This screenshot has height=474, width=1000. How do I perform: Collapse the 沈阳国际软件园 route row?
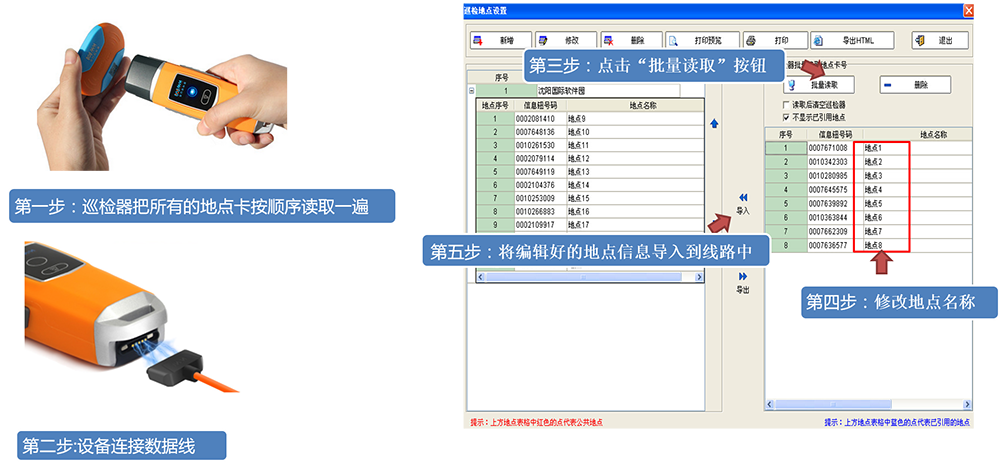471,90
